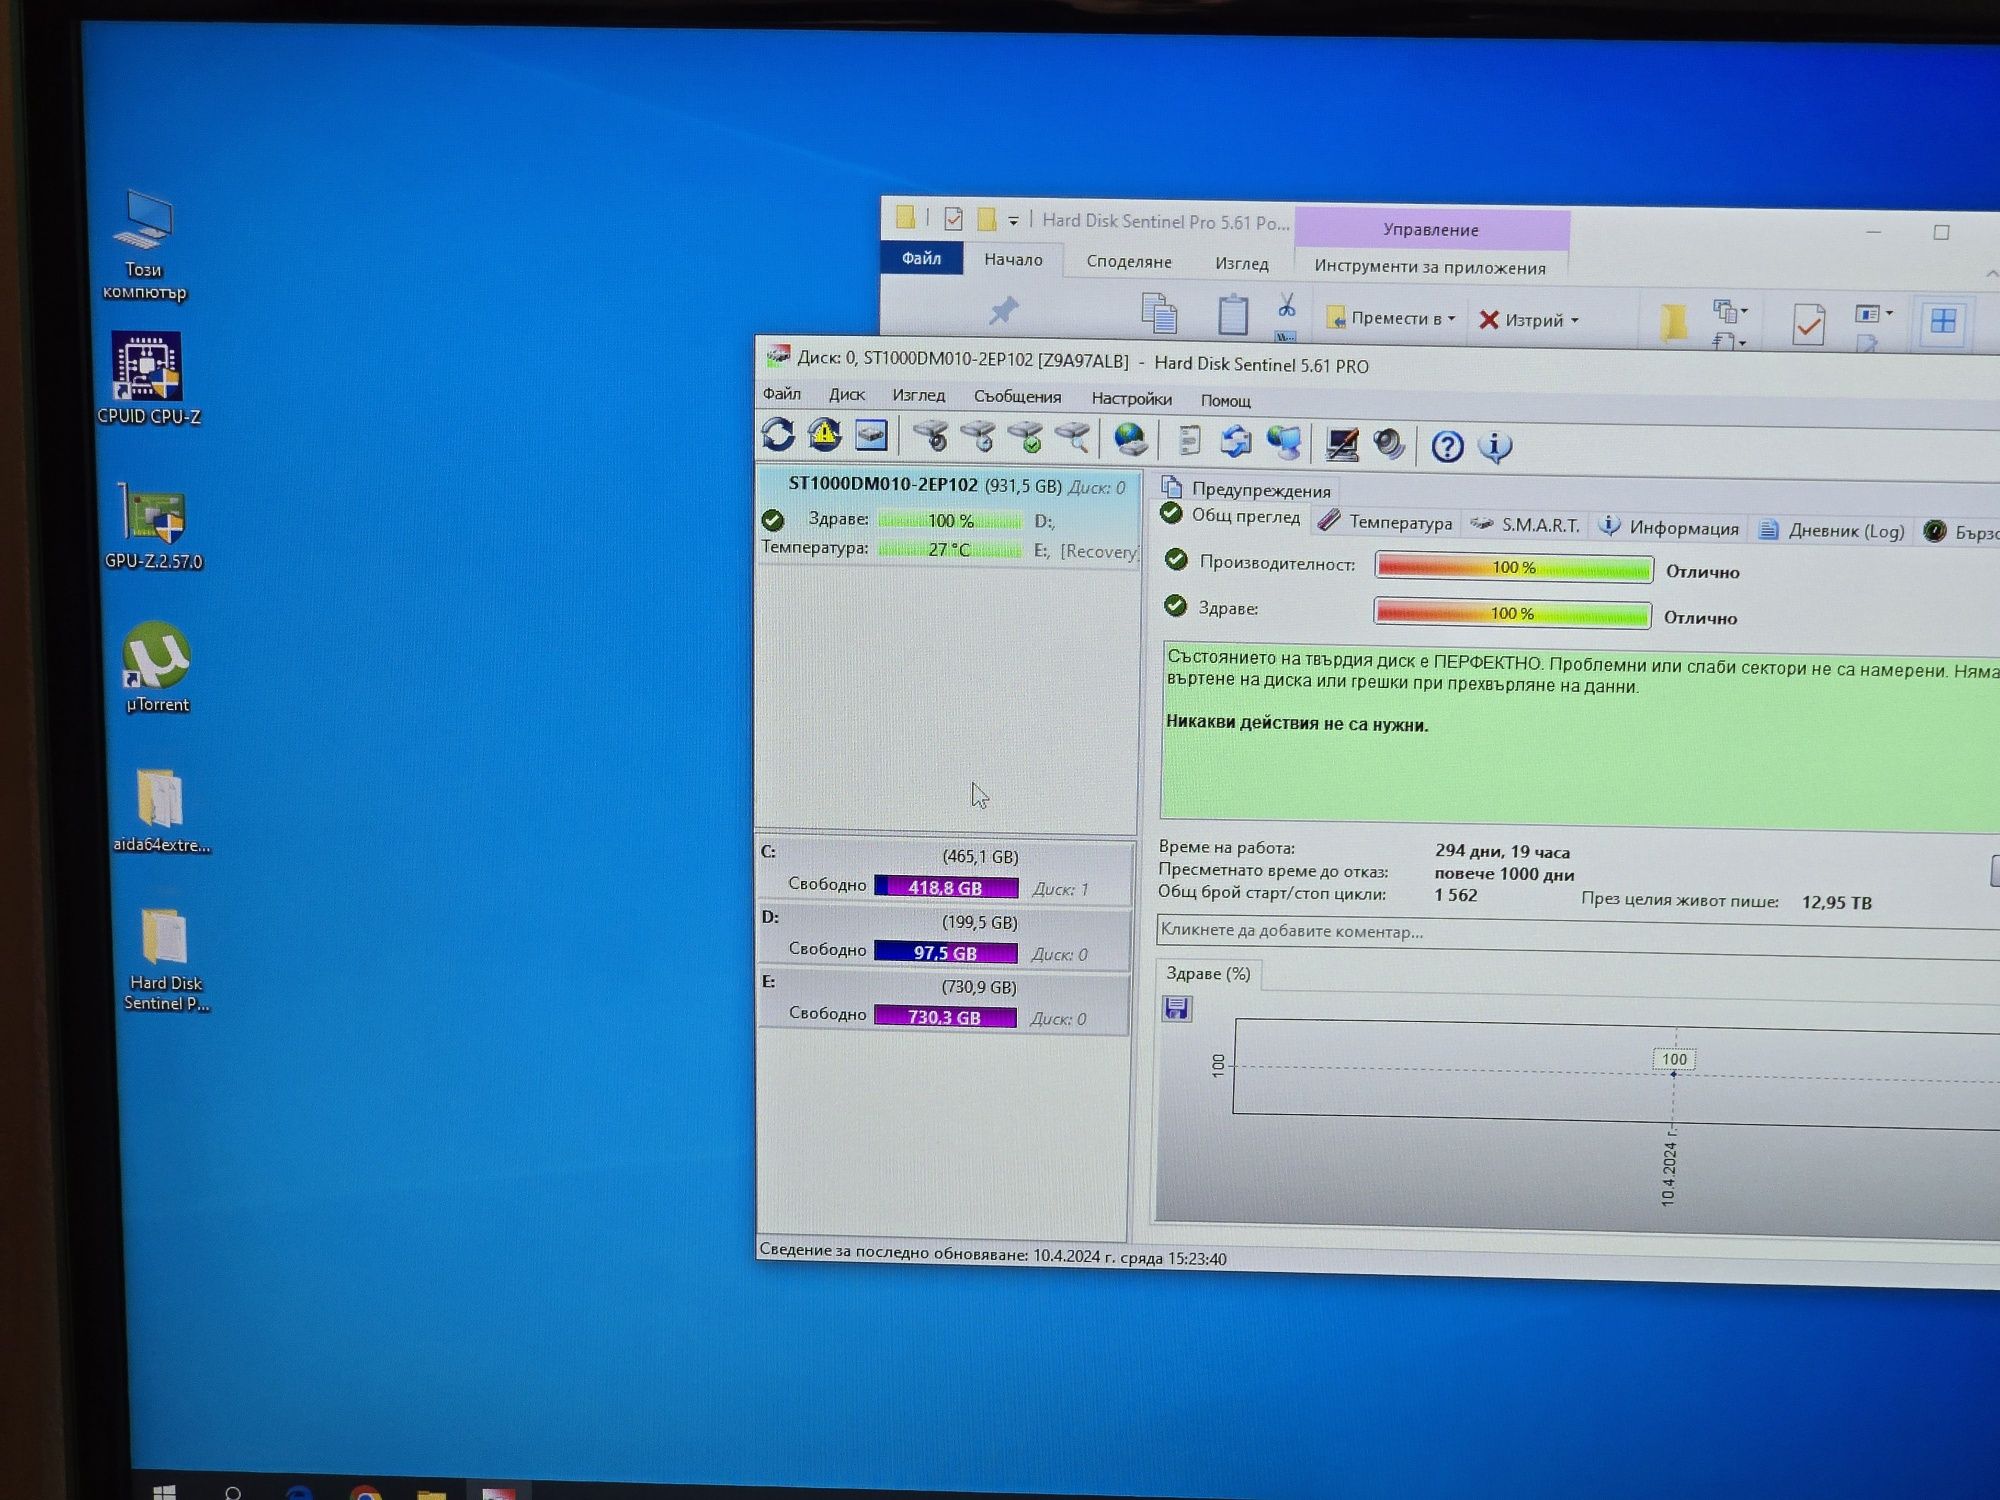Image resolution: width=2000 pixels, height=1500 pixels.
Task: Click the search icon on the taskbar
Action: pos(233,1493)
